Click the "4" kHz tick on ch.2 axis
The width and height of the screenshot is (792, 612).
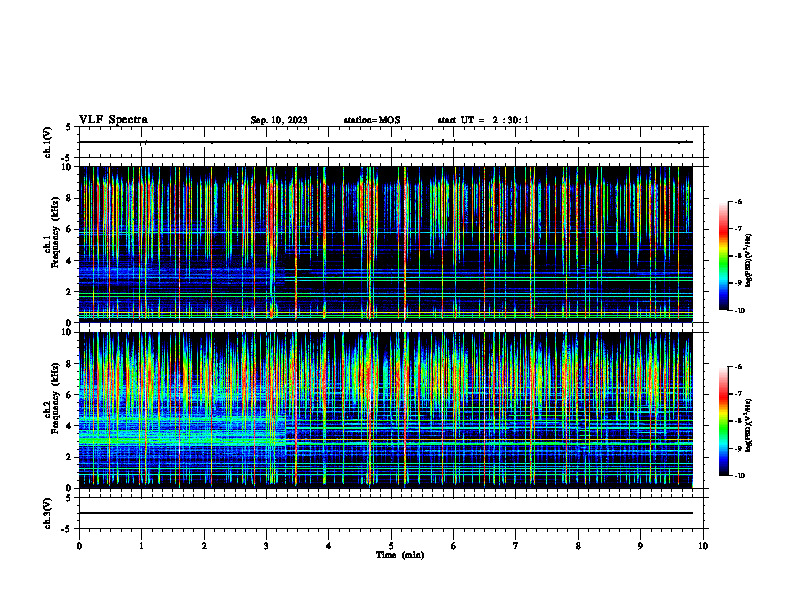70,426
